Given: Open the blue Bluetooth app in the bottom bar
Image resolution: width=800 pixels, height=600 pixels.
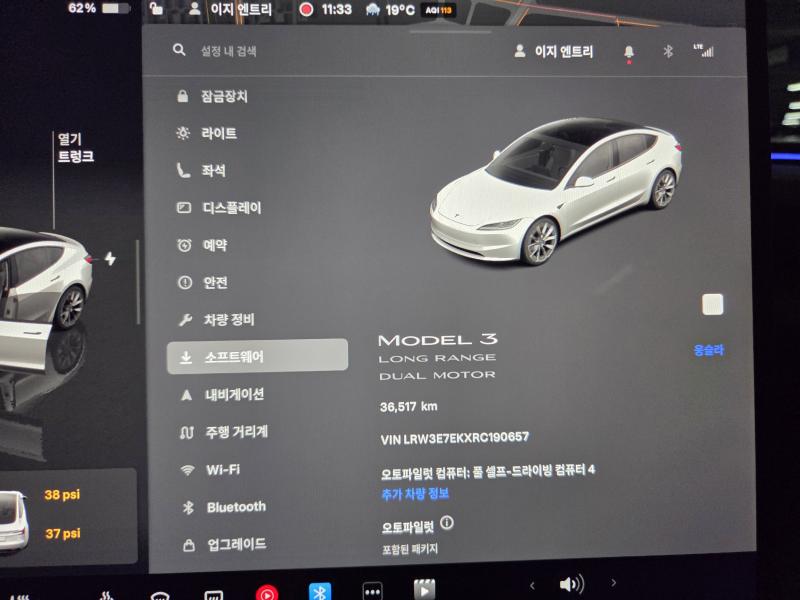Looking at the screenshot, I should coord(320,592).
